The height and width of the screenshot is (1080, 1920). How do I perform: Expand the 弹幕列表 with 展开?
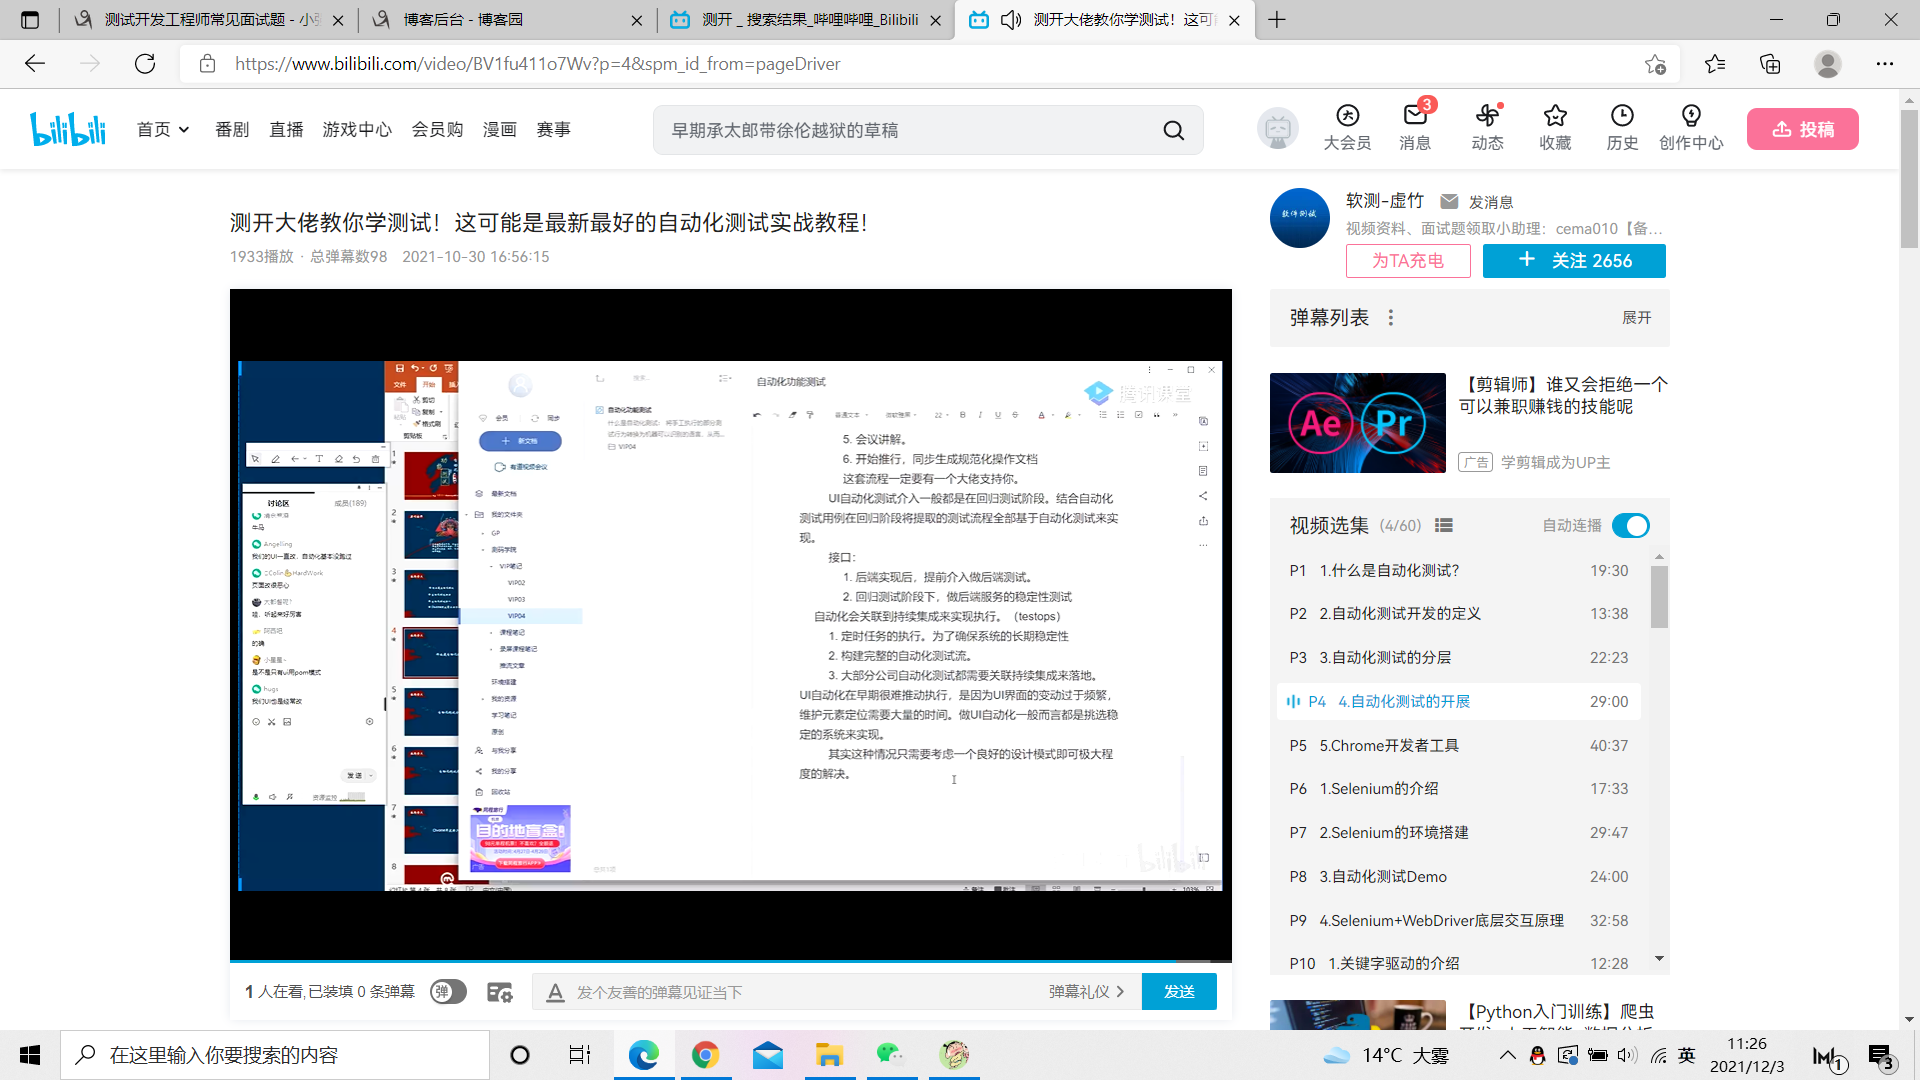[1636, 318]
